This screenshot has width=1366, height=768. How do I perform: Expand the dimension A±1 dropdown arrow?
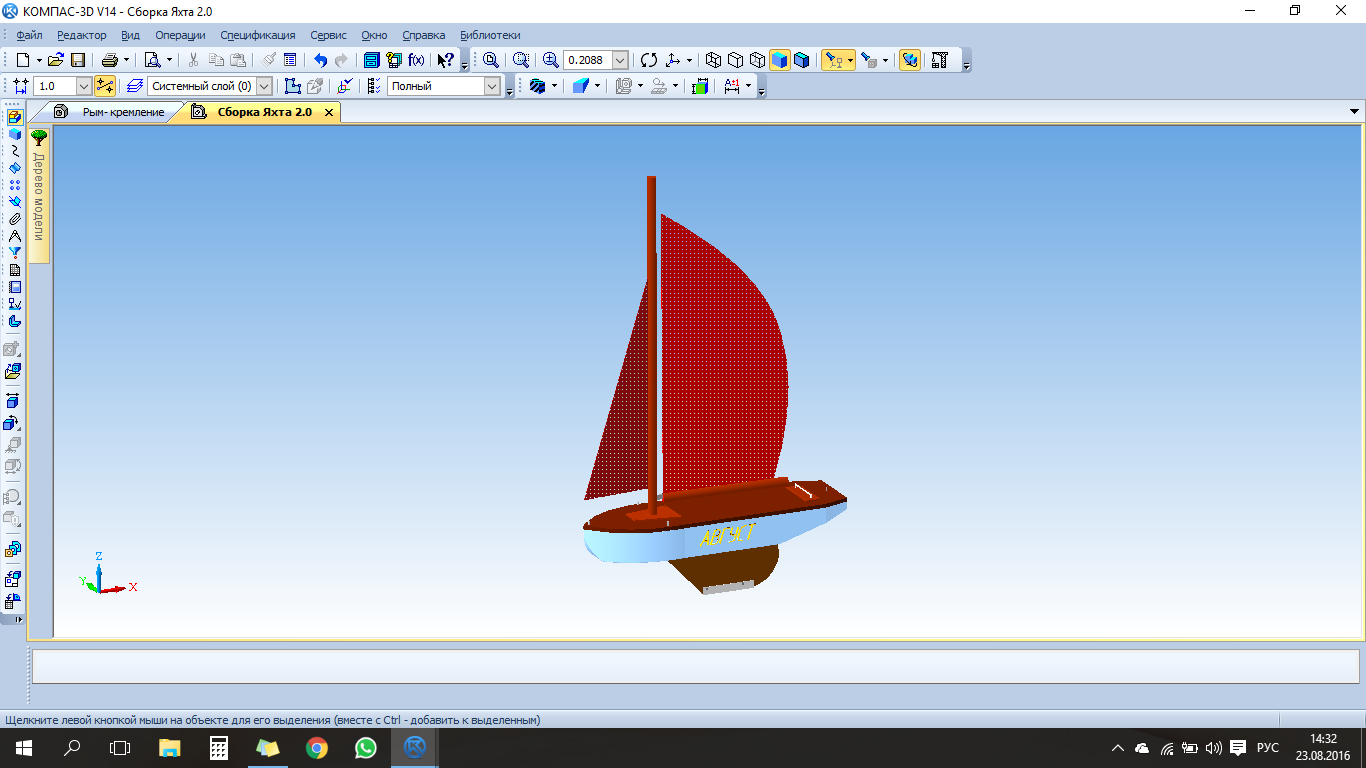[x=748, y=87]
